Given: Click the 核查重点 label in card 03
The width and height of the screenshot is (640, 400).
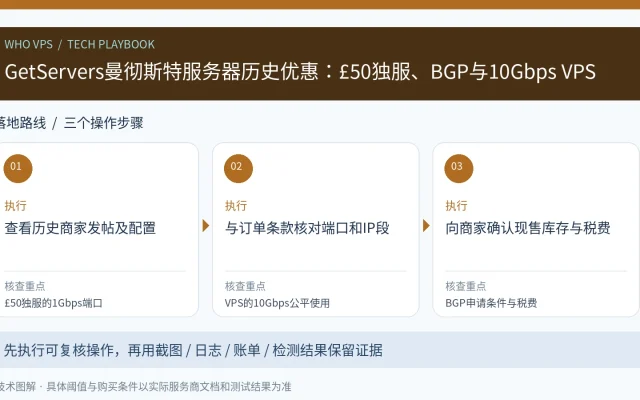Looking at the screenshot, I should (466, 286).
